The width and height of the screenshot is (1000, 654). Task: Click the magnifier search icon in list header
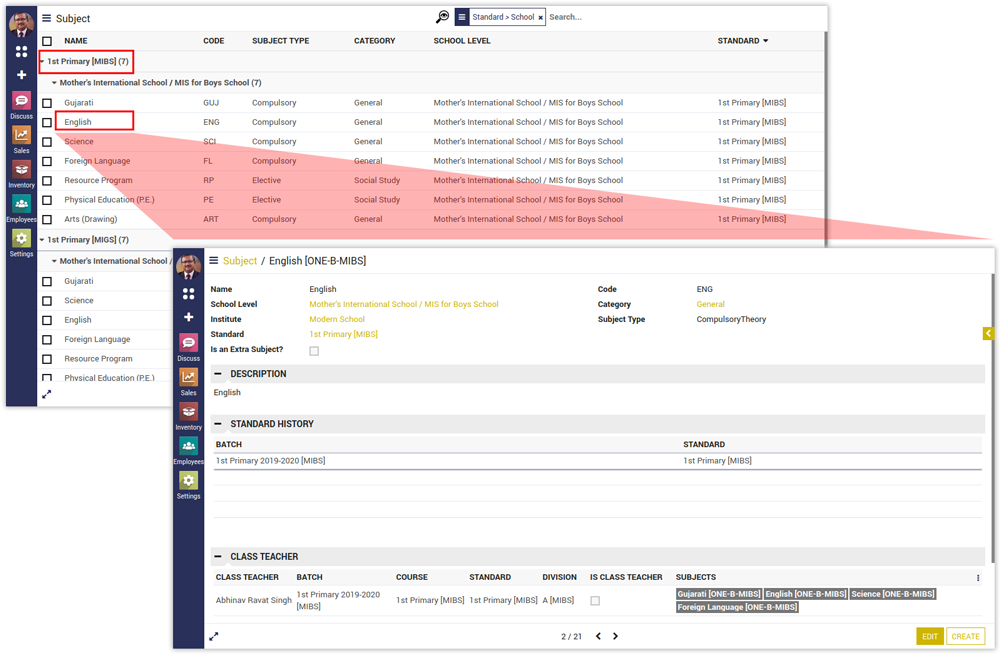(x=442, y=17)
